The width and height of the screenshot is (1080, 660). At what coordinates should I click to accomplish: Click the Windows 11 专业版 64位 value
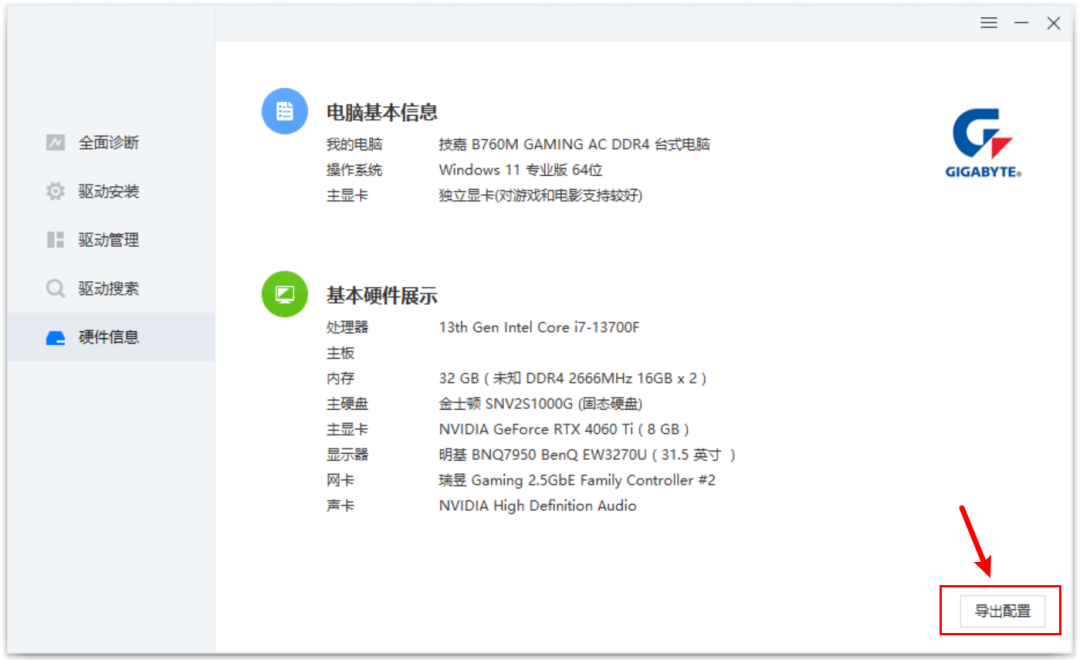(521, 169)
